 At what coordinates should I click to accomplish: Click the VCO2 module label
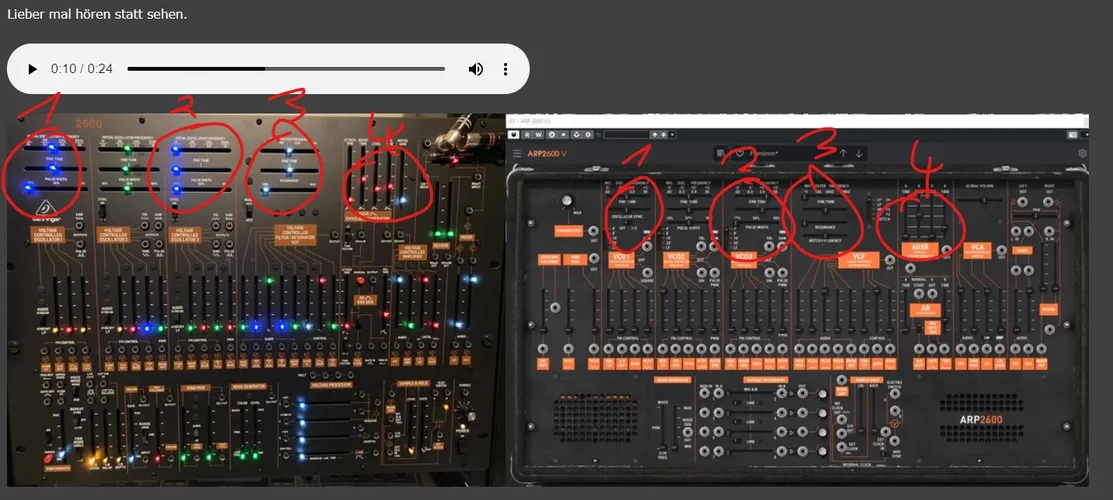[676, 260]
